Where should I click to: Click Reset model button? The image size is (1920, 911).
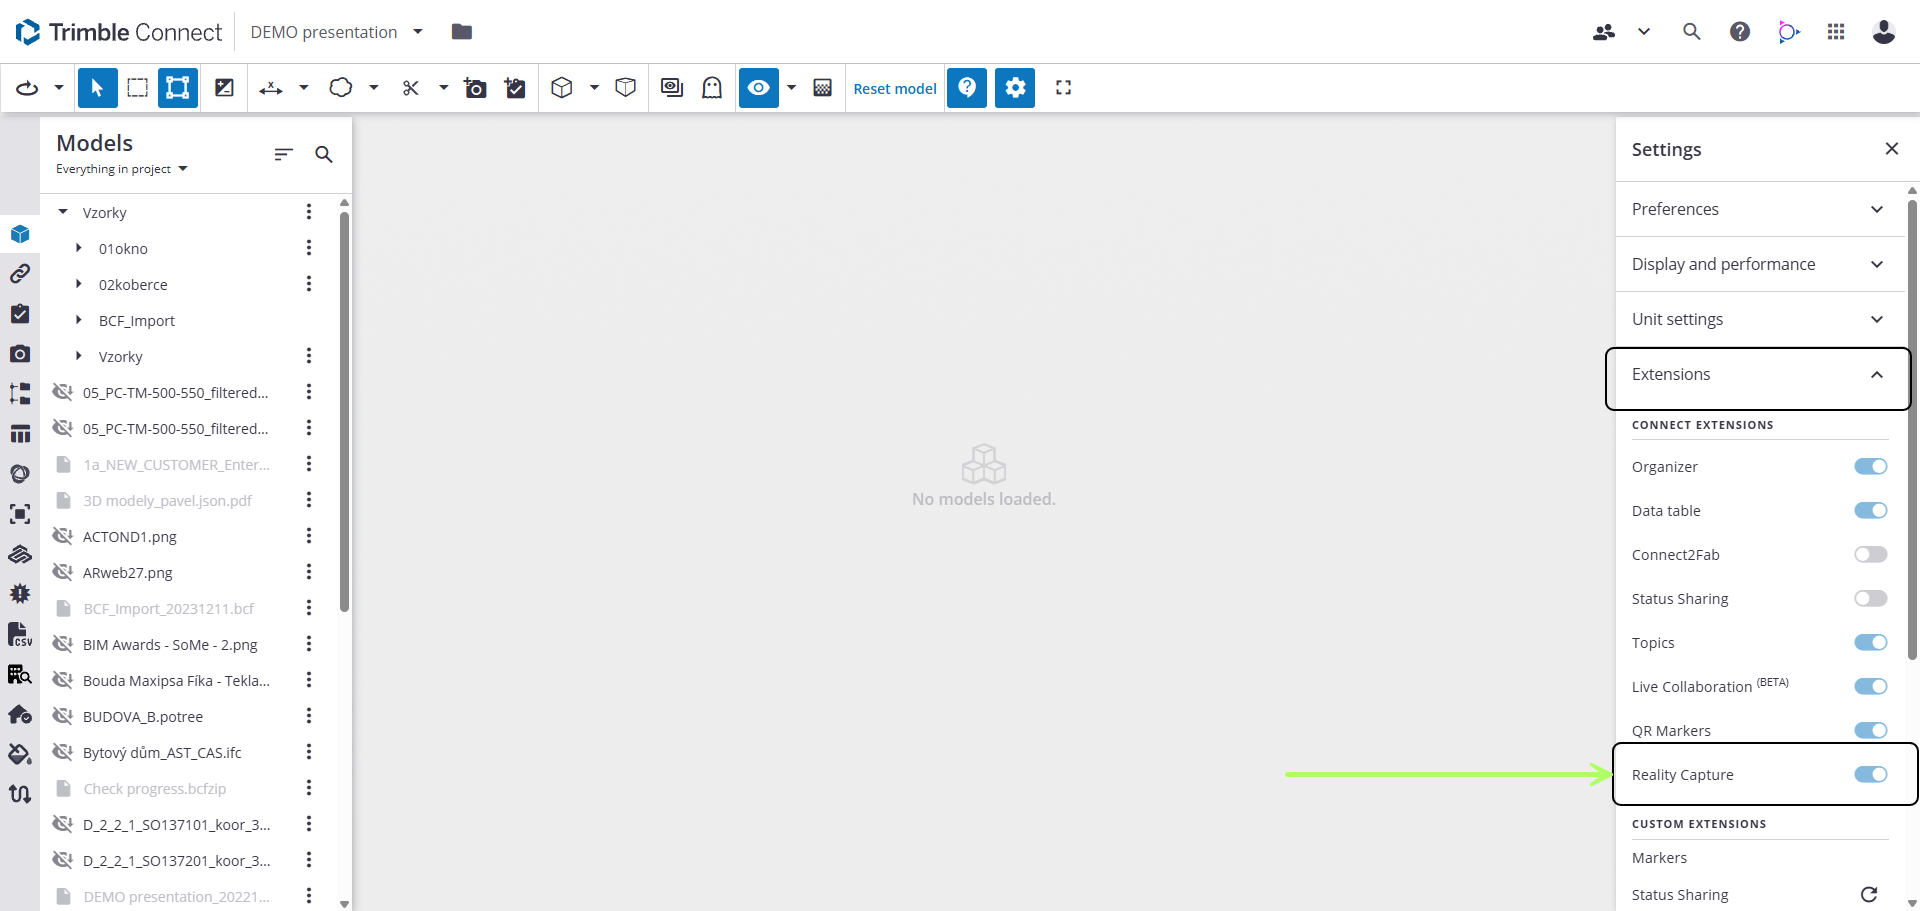pyautogui.click(x=895, y=88)
